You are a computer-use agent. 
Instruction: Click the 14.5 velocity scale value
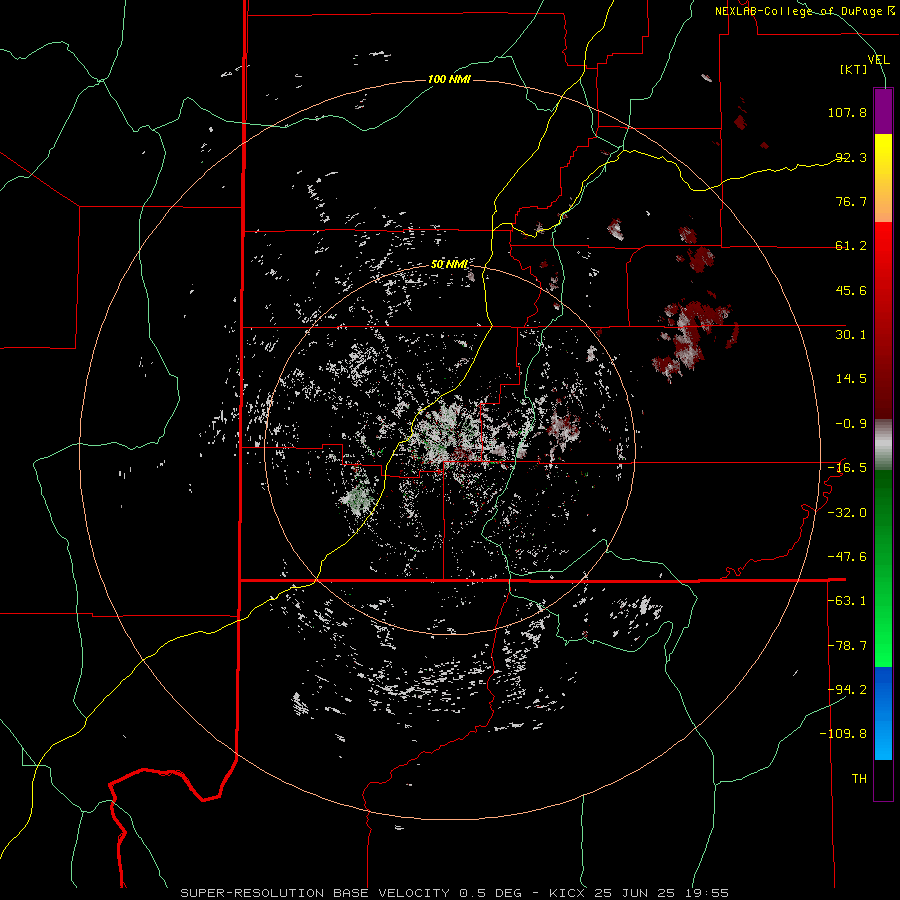click(851, 379)
